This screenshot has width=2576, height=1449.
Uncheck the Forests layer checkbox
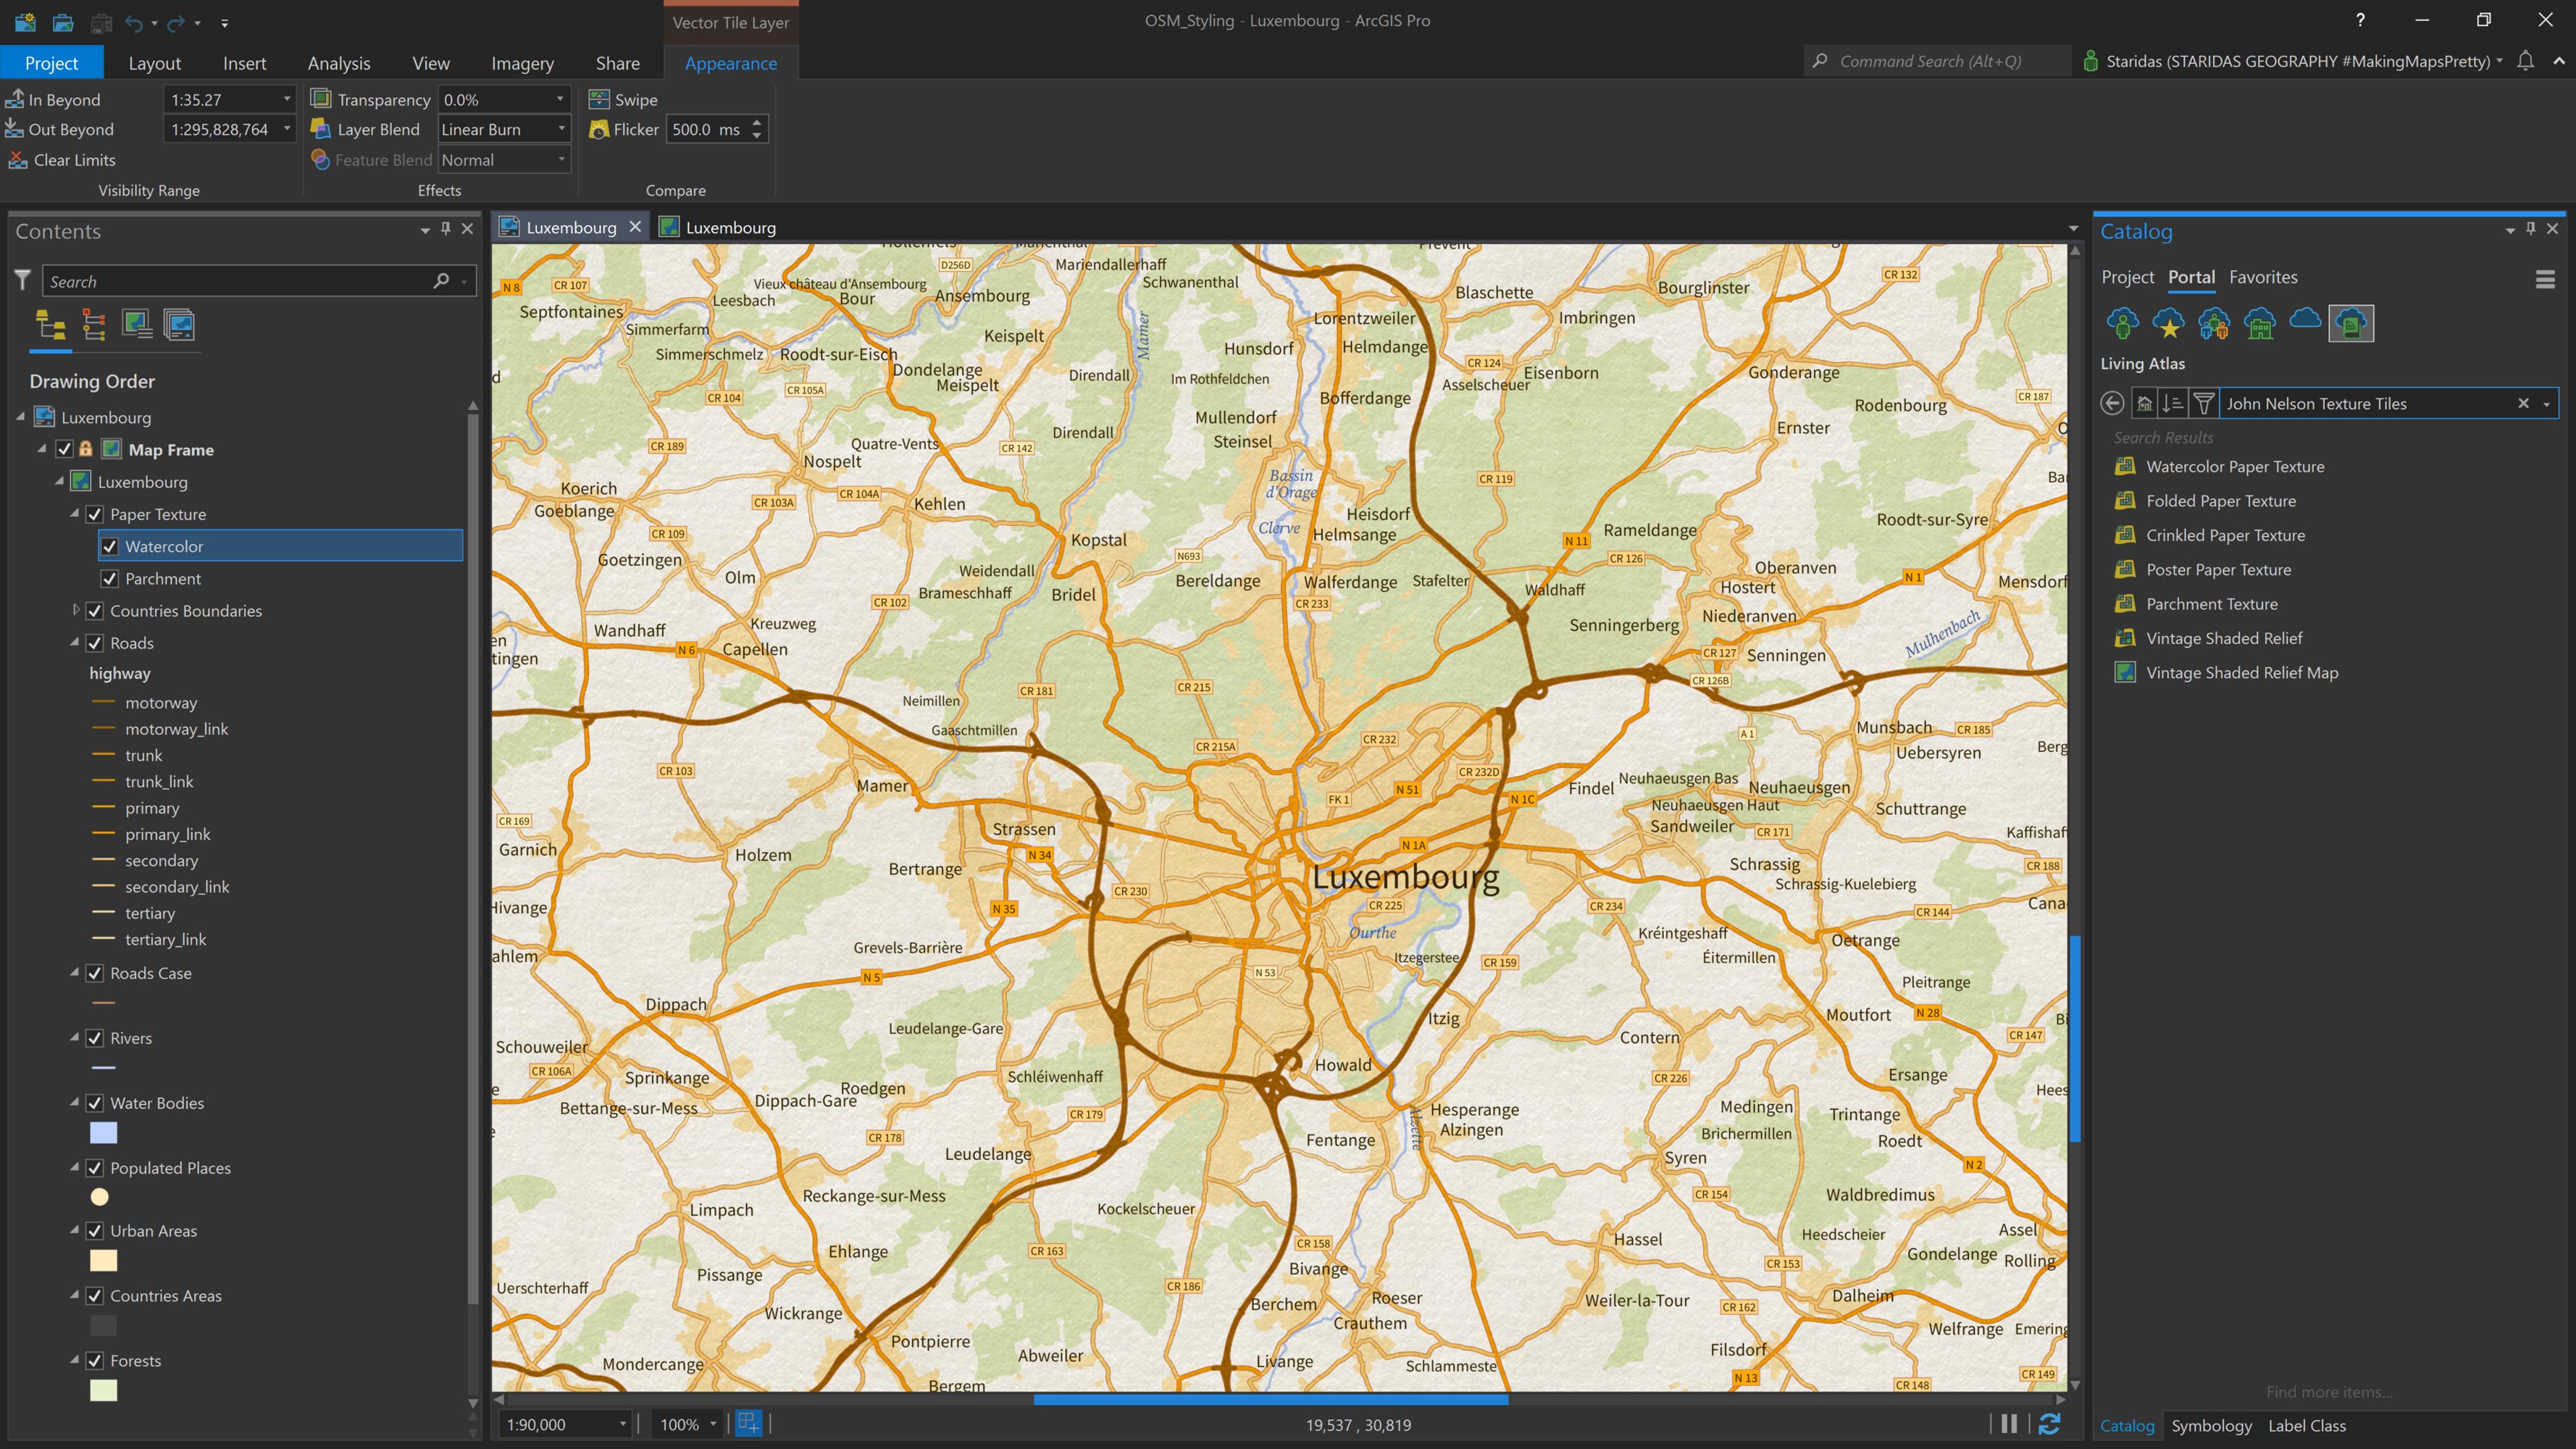coord(95,1361)
